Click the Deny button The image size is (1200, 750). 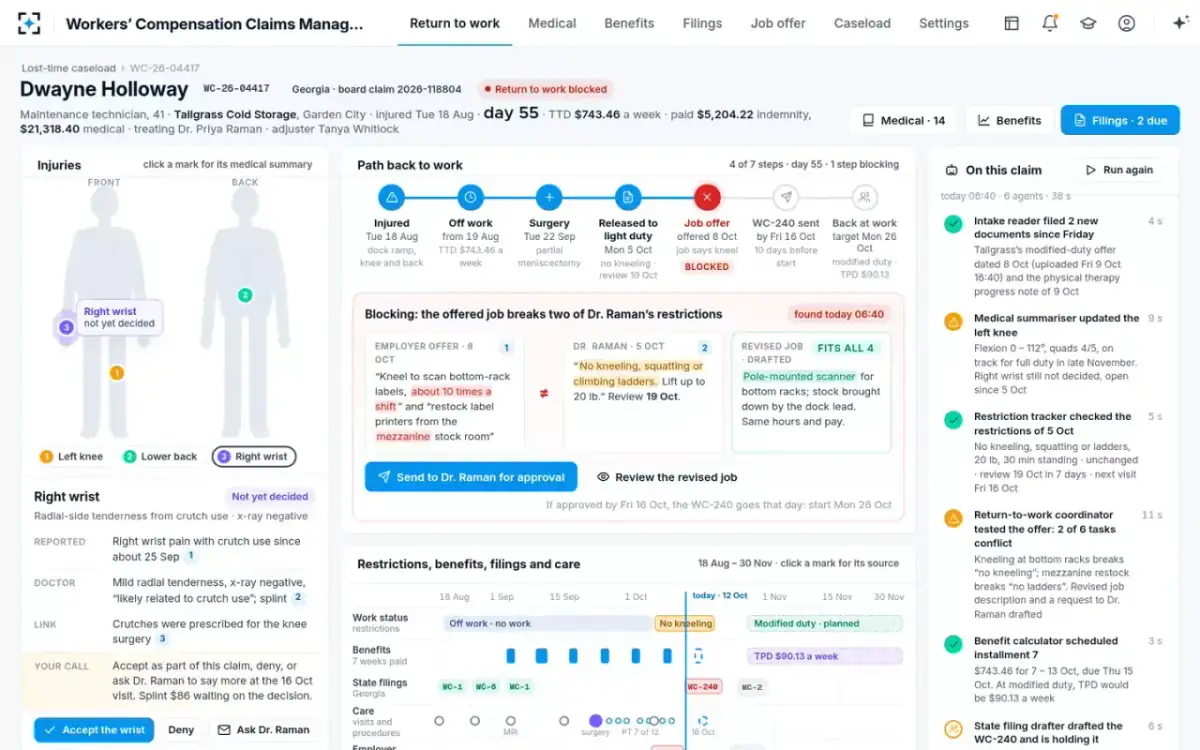tap(181, 730)
